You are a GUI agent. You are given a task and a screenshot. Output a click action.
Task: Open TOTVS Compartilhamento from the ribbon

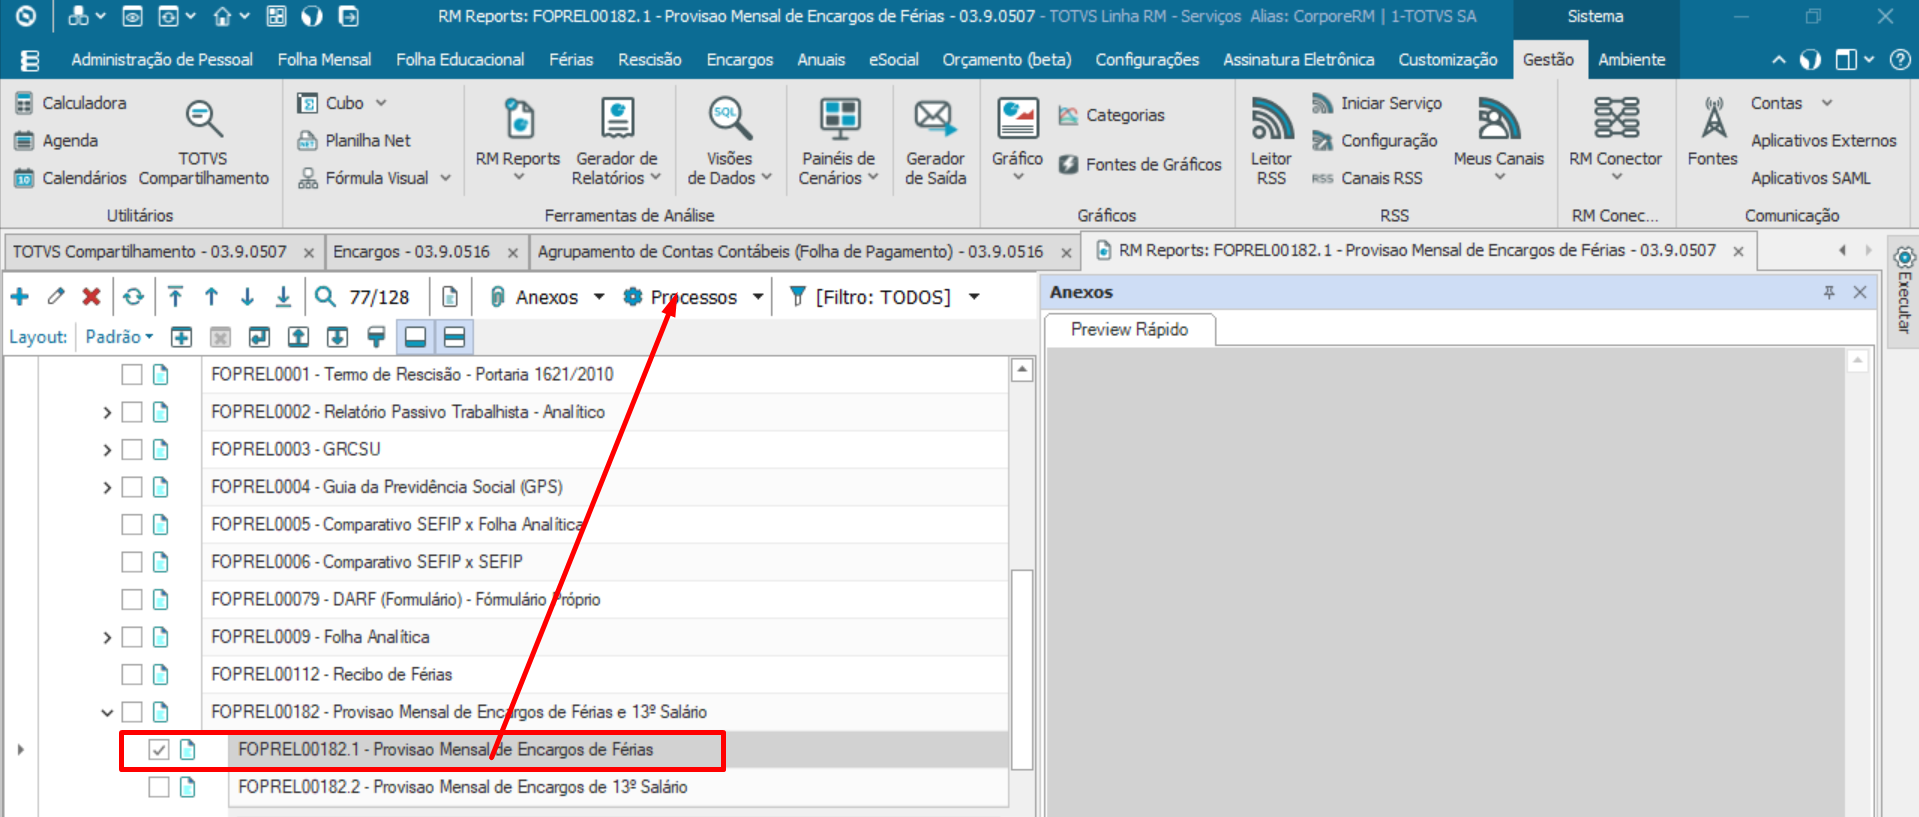click(x=203, y=140)
